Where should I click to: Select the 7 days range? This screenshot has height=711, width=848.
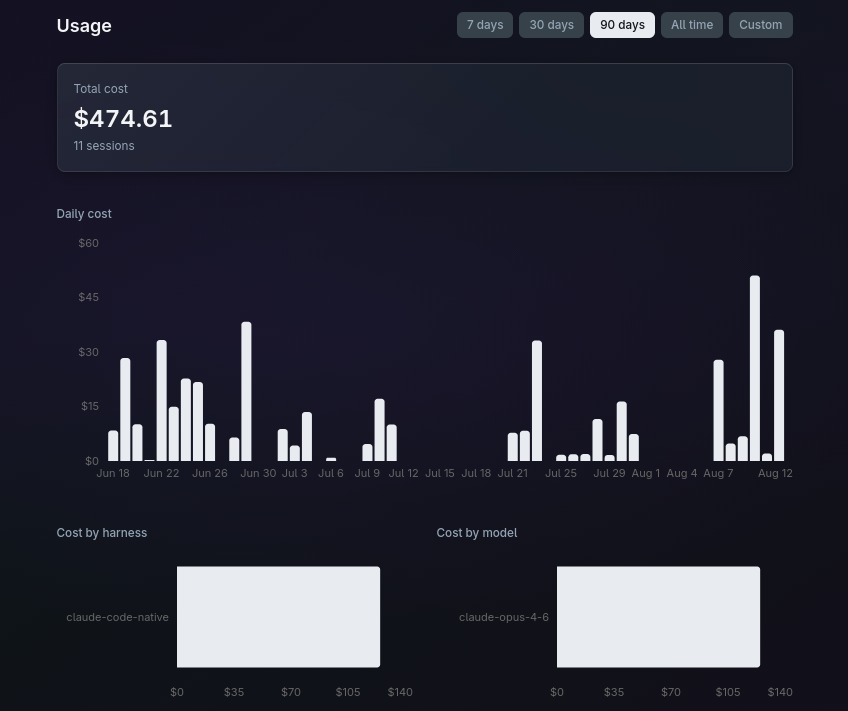click(485, 25)
